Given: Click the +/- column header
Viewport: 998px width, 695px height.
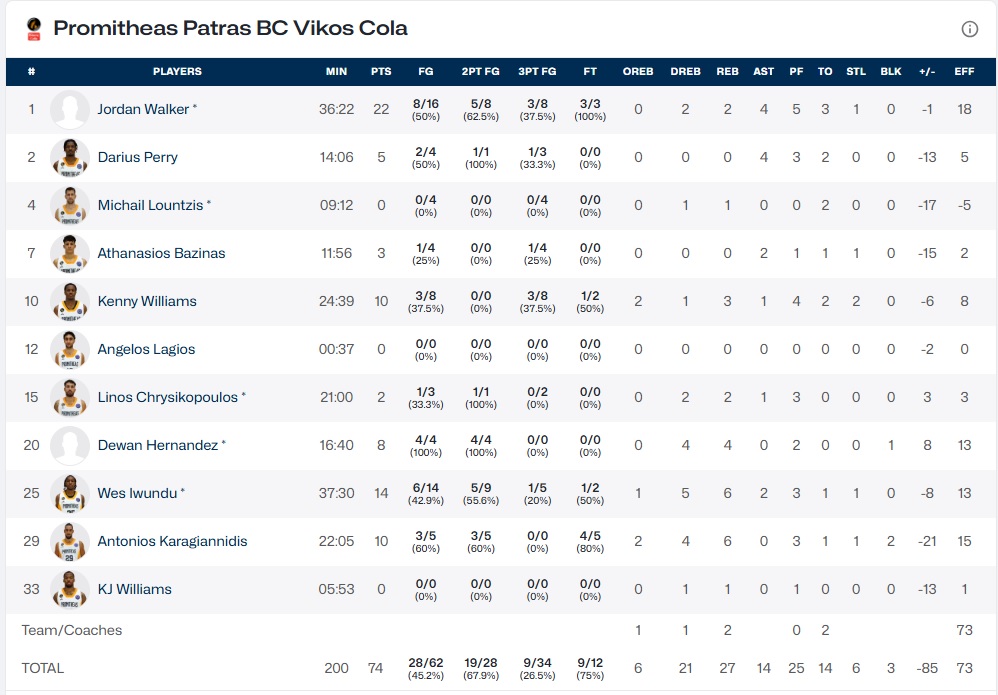Looking at the screenshot, I should 927,72.
